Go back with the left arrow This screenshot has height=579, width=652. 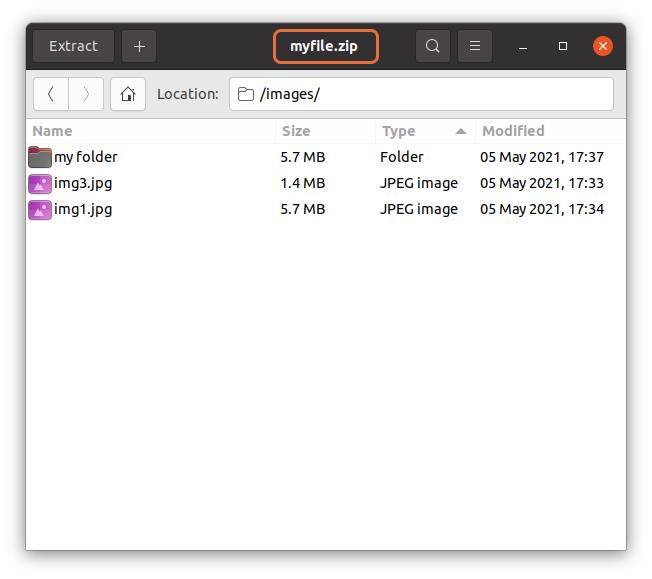coord(51,94)
